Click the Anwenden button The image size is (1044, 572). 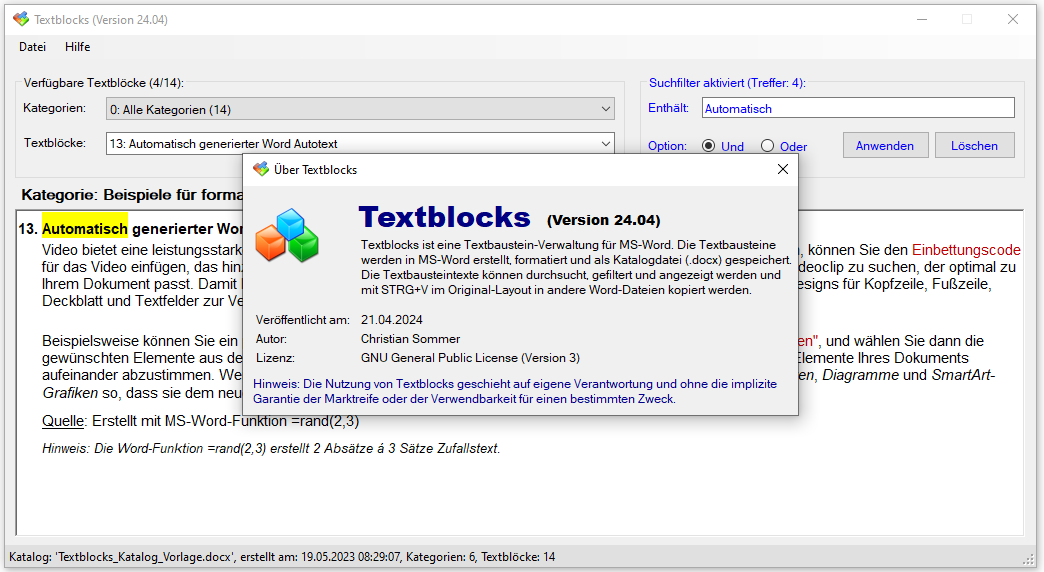click(885, 145)
